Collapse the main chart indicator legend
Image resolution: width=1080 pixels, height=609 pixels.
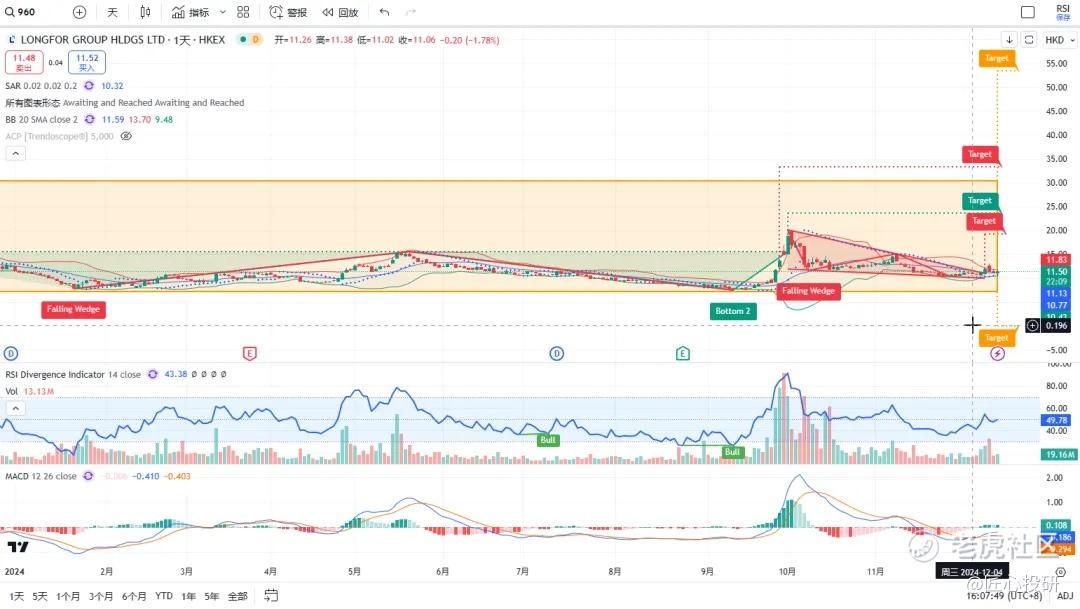(x=16, y=153)
